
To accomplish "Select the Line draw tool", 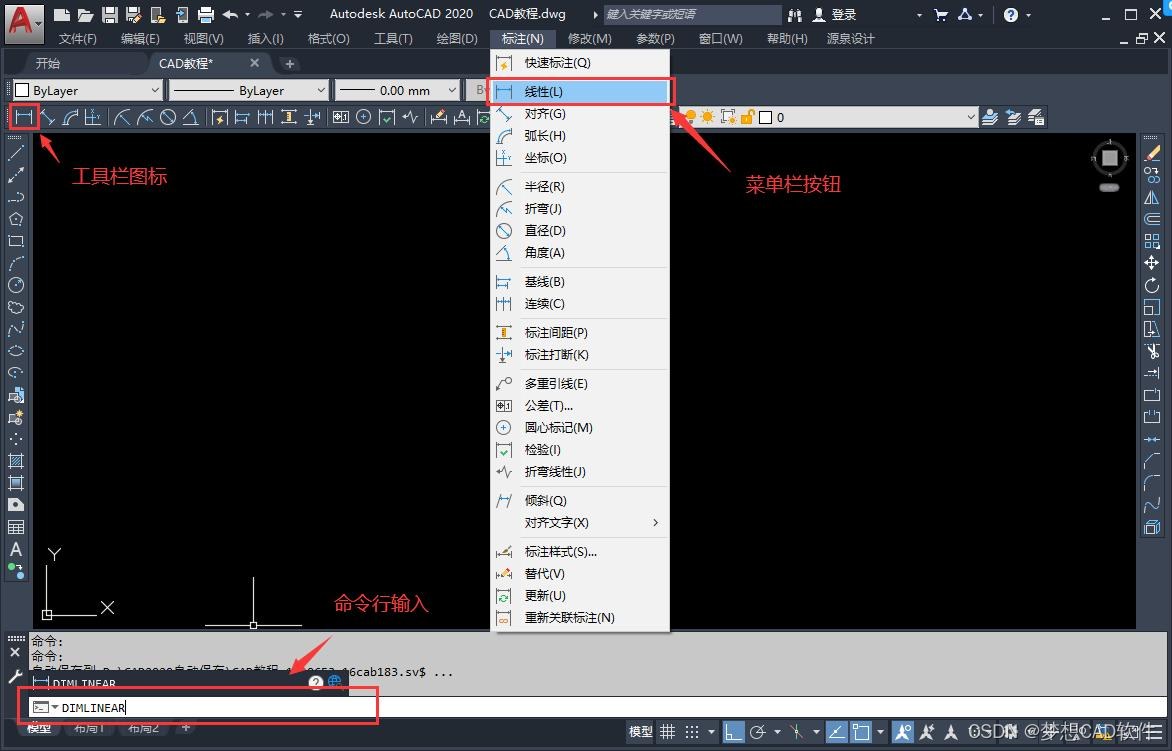I will coord(16,153).
